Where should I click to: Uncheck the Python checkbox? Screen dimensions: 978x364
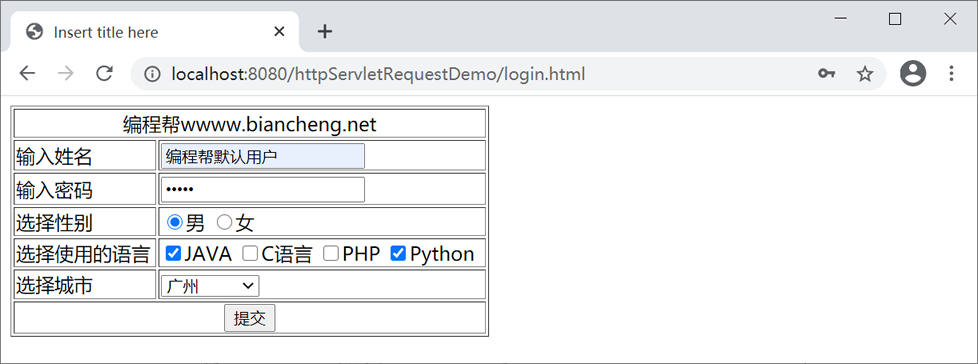point(398,253)
